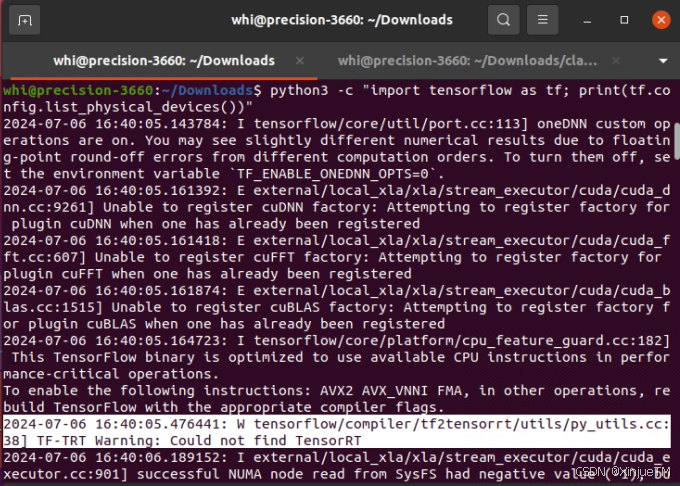Click the window title text in header bar
Image resolution: width=680 pixels, height=486 pixels.
[x=342, y=20]
